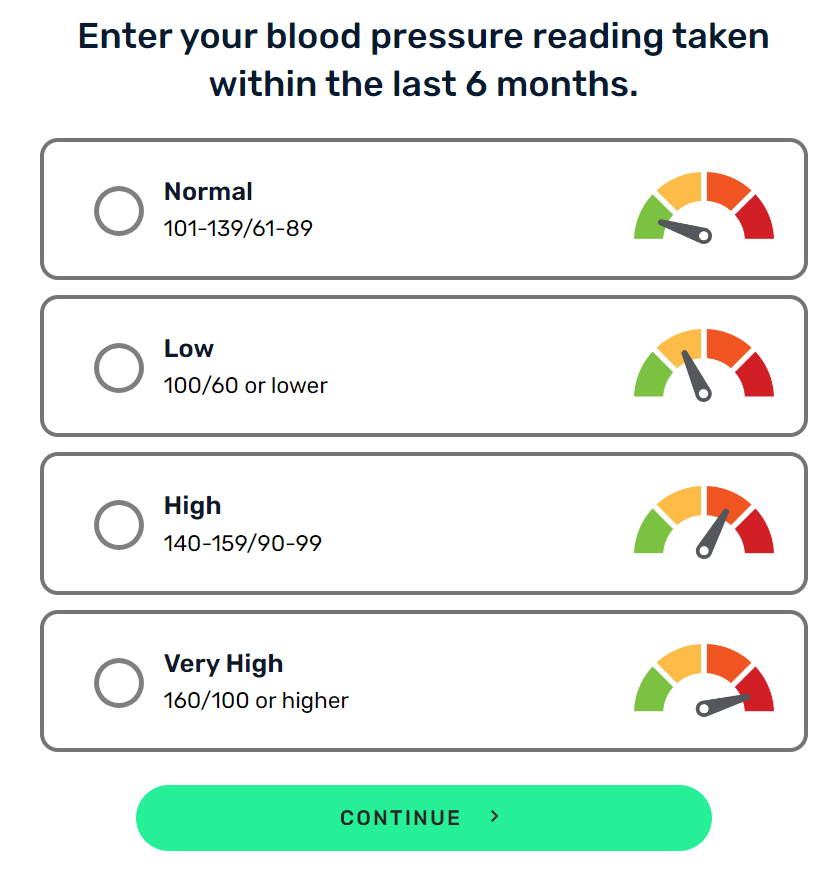830x872 pixels.
Task: Click the 140-159/90-99 range text
Action: pyautogui.click(x=243, y=543)
